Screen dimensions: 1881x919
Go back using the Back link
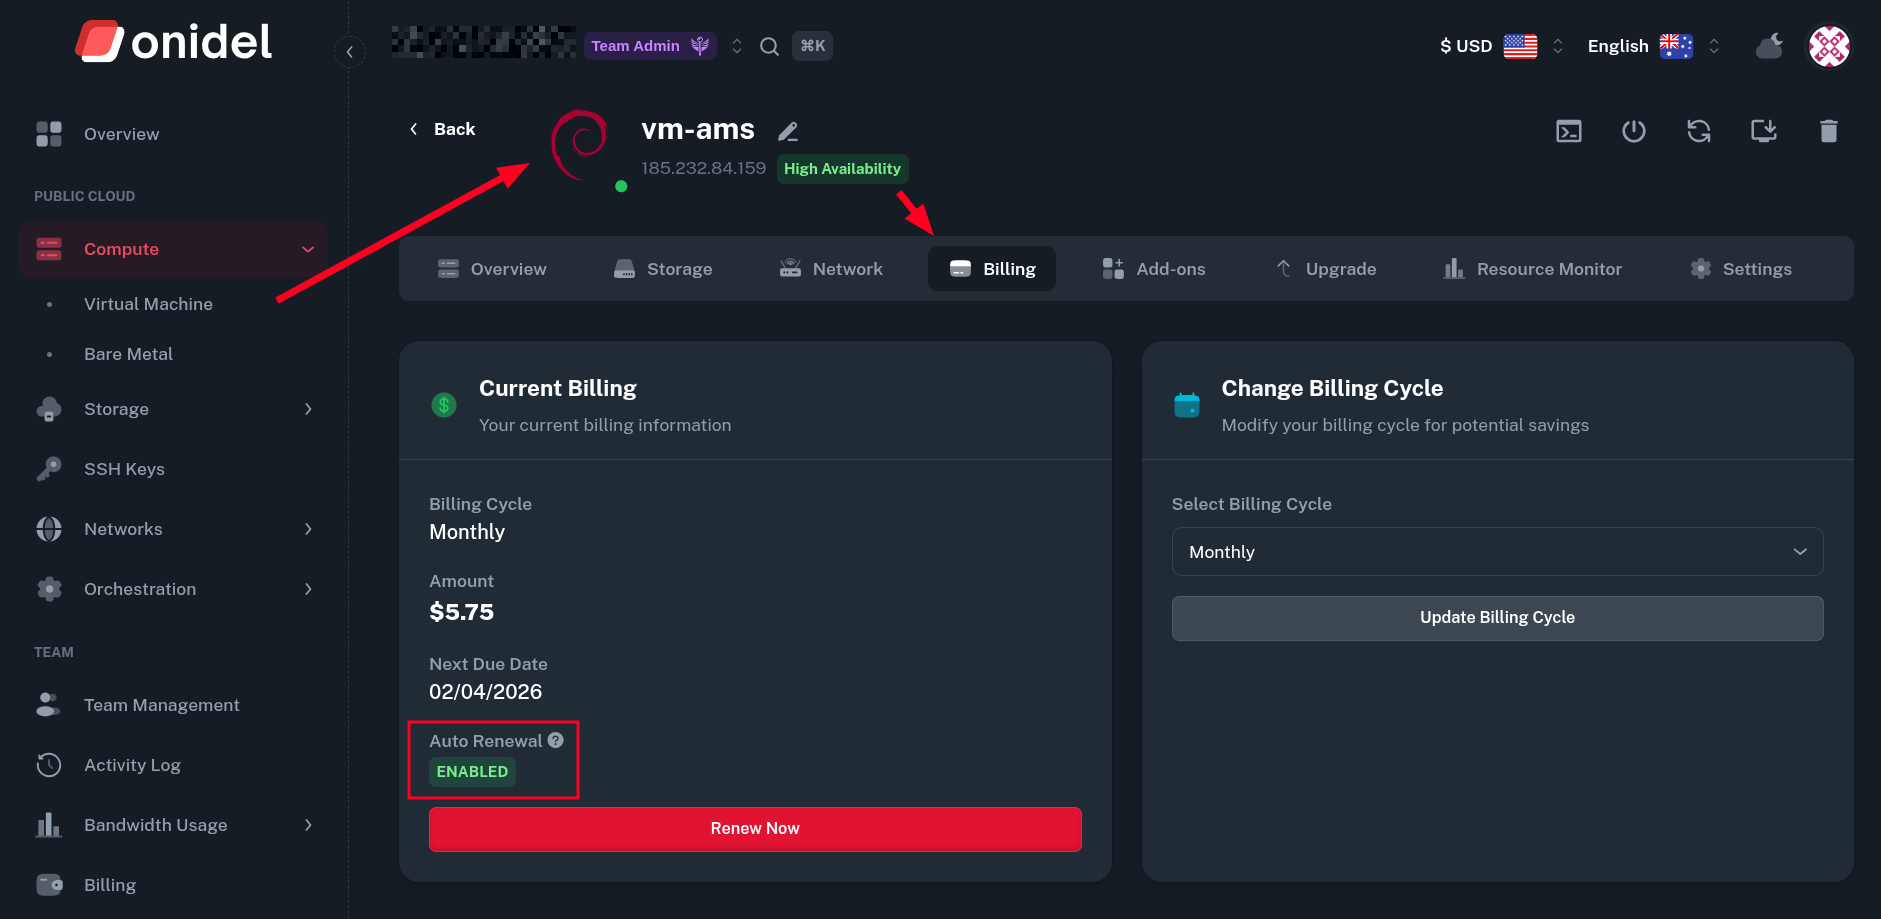click(442, 129)
